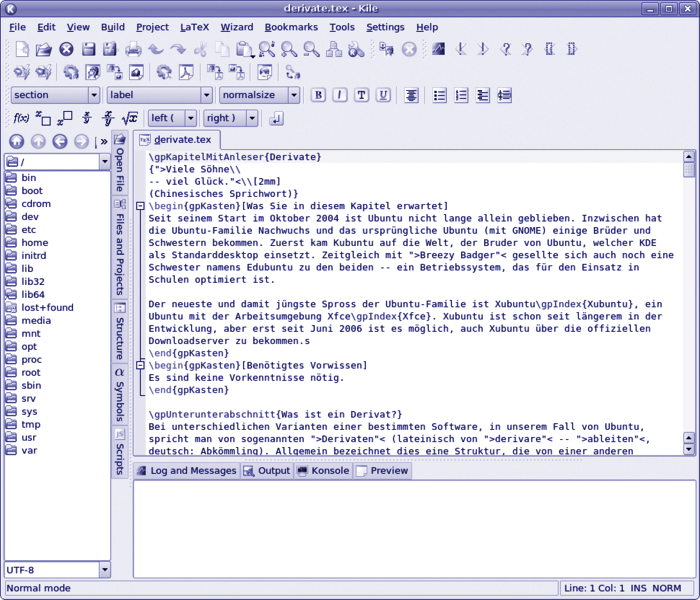The width and height of the screenshot is (700, 600).
Task: Expand the normalsize font size dropdown
Action: 259,95
